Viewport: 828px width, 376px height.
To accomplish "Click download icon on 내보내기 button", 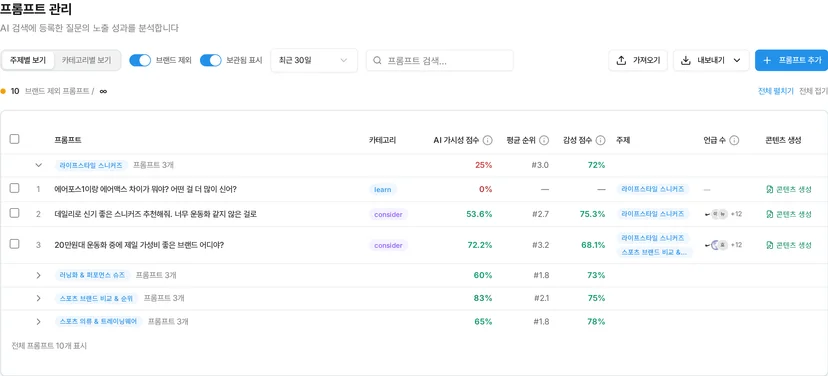I will (685, 60).
